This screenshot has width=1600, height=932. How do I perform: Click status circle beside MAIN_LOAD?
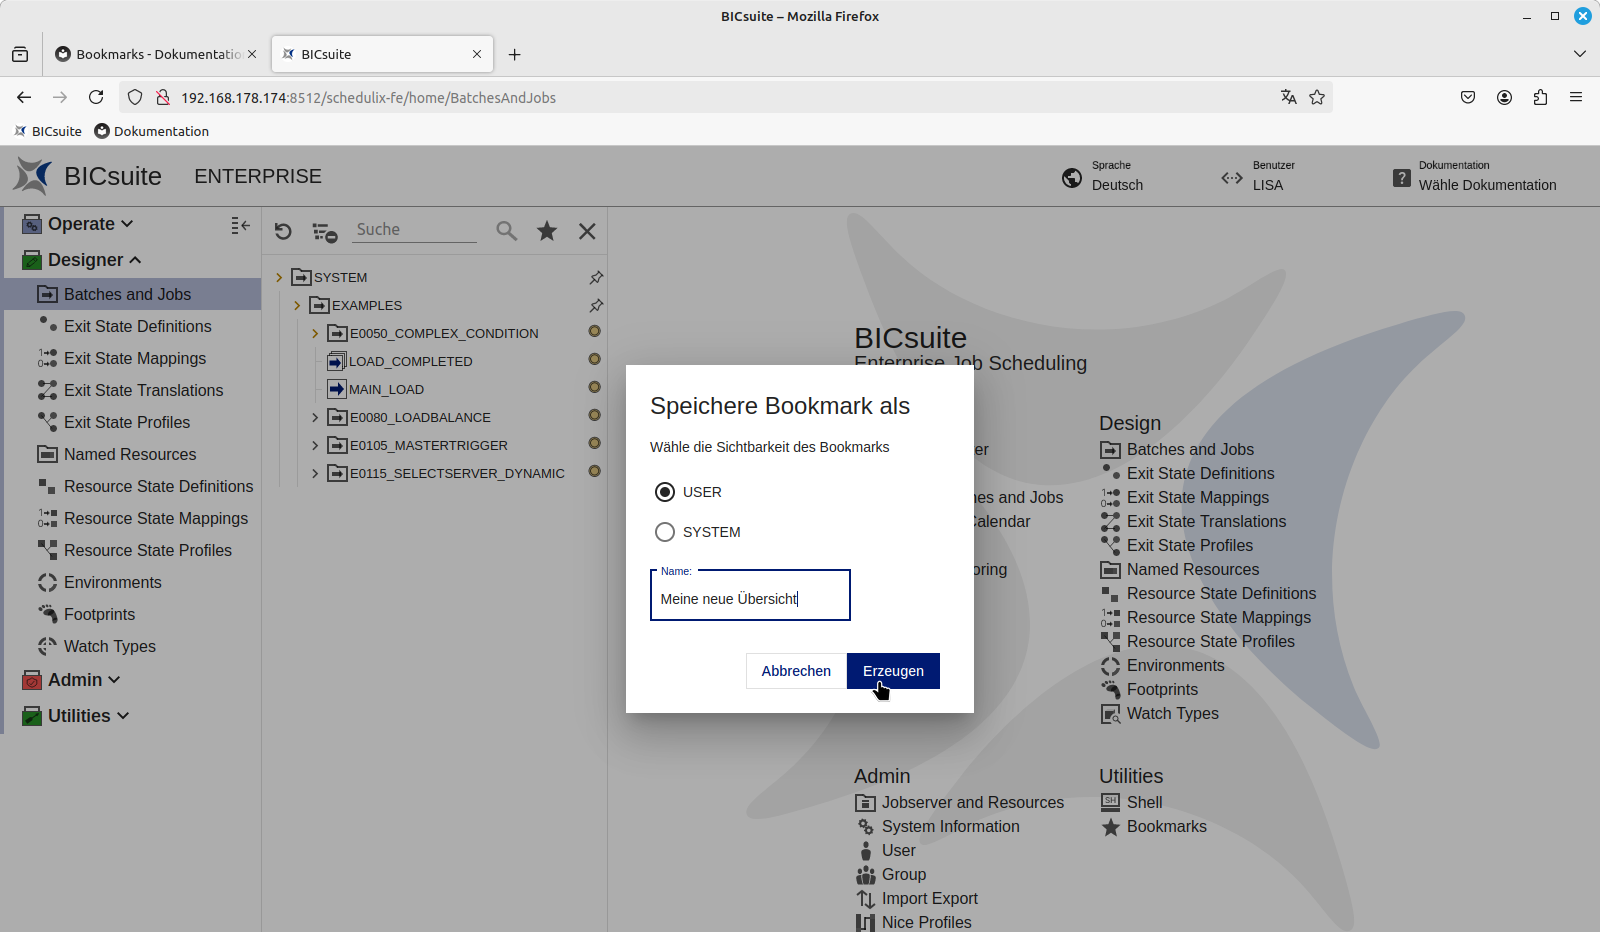(x=594, y=387)
